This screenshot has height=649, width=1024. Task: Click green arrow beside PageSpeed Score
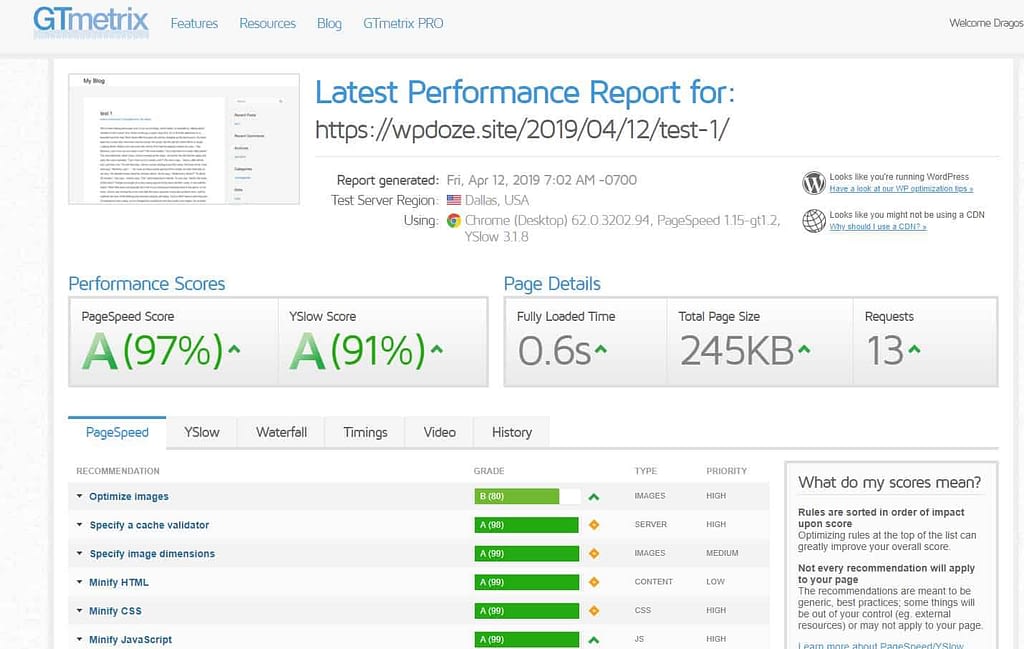tap(234, 349)
